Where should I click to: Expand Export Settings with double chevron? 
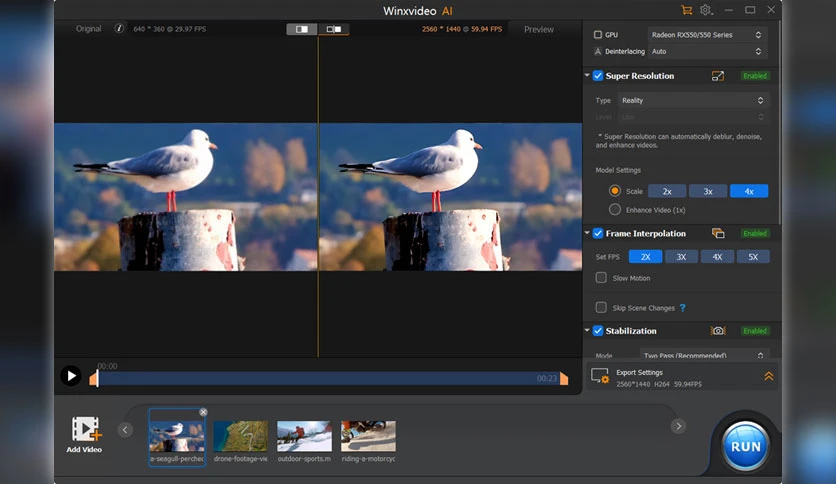pyautogui.click(x=769, y=376)
